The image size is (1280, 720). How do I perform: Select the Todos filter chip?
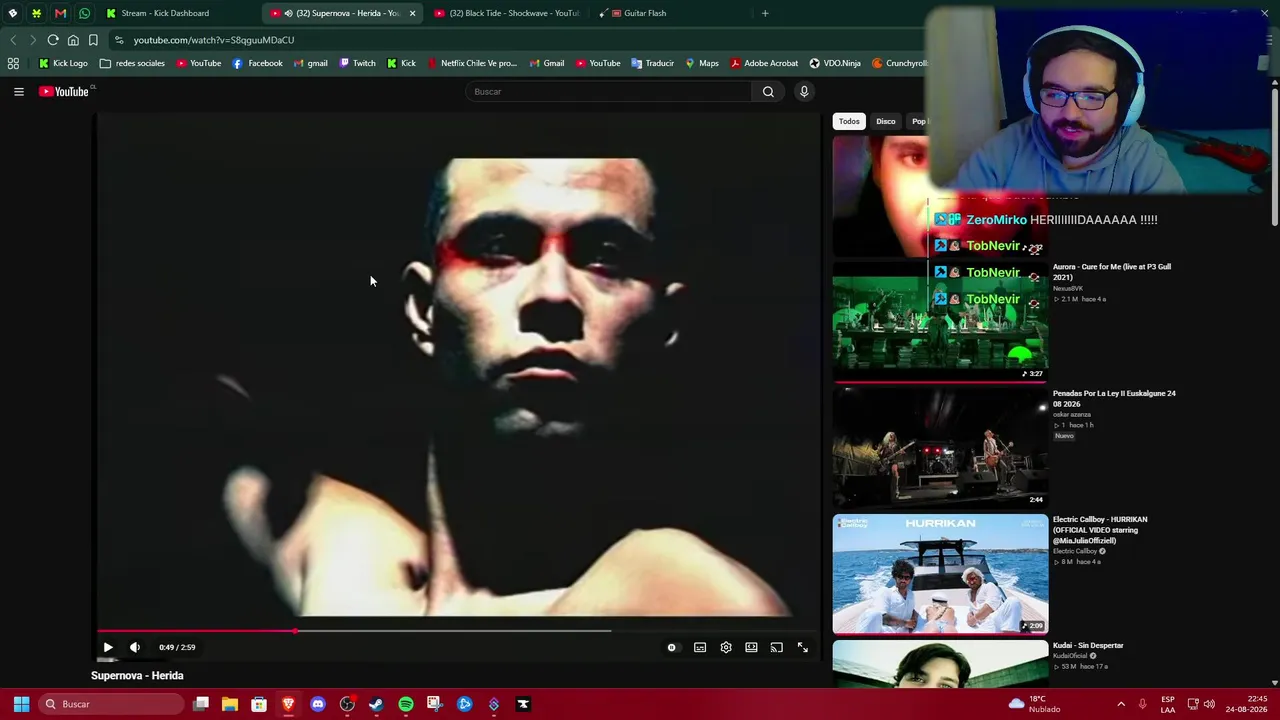849,121
